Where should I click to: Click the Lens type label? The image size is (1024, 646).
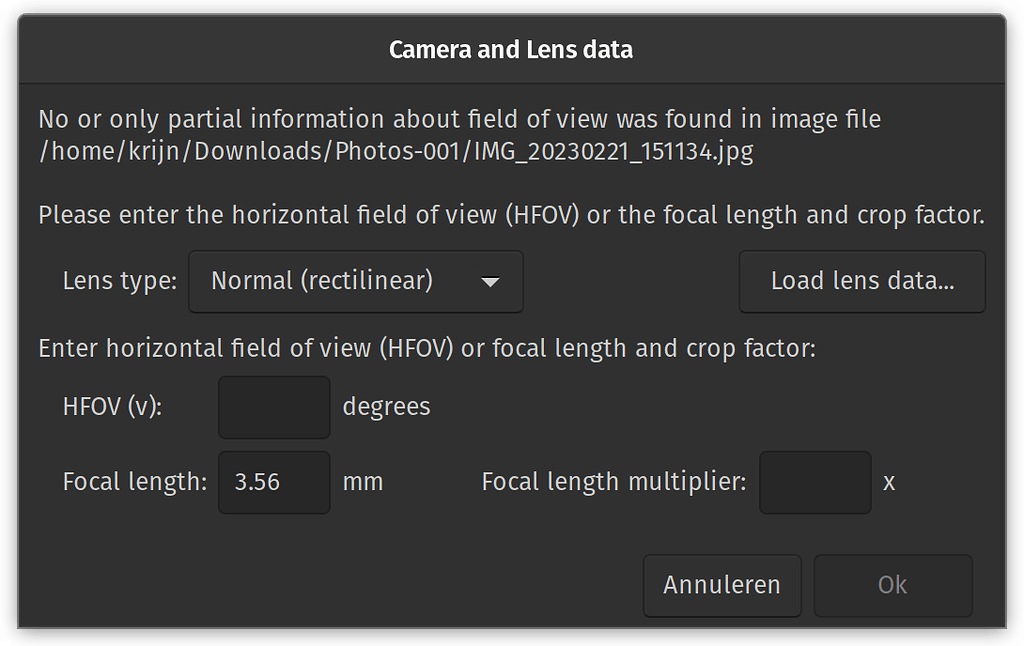coord(118,281)
